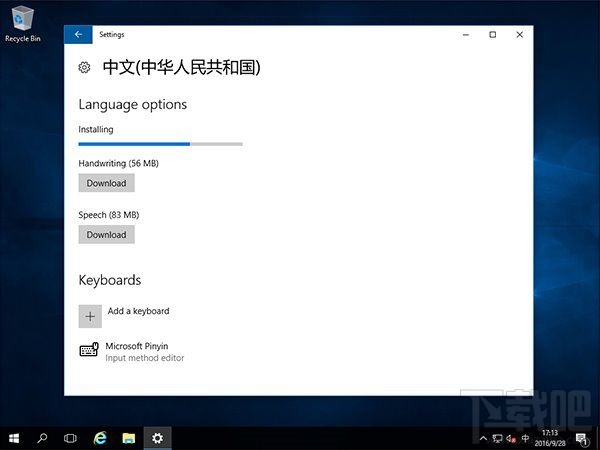Minimize the Settings window

pos(466,35)
